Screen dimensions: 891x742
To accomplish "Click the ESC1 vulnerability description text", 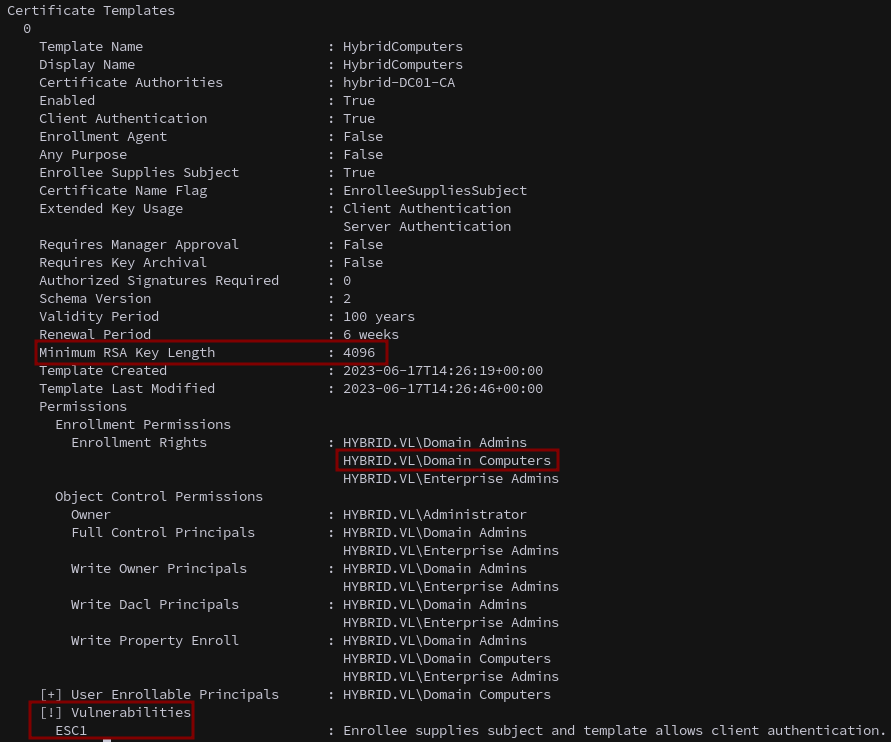I will [x=614, y=731].
